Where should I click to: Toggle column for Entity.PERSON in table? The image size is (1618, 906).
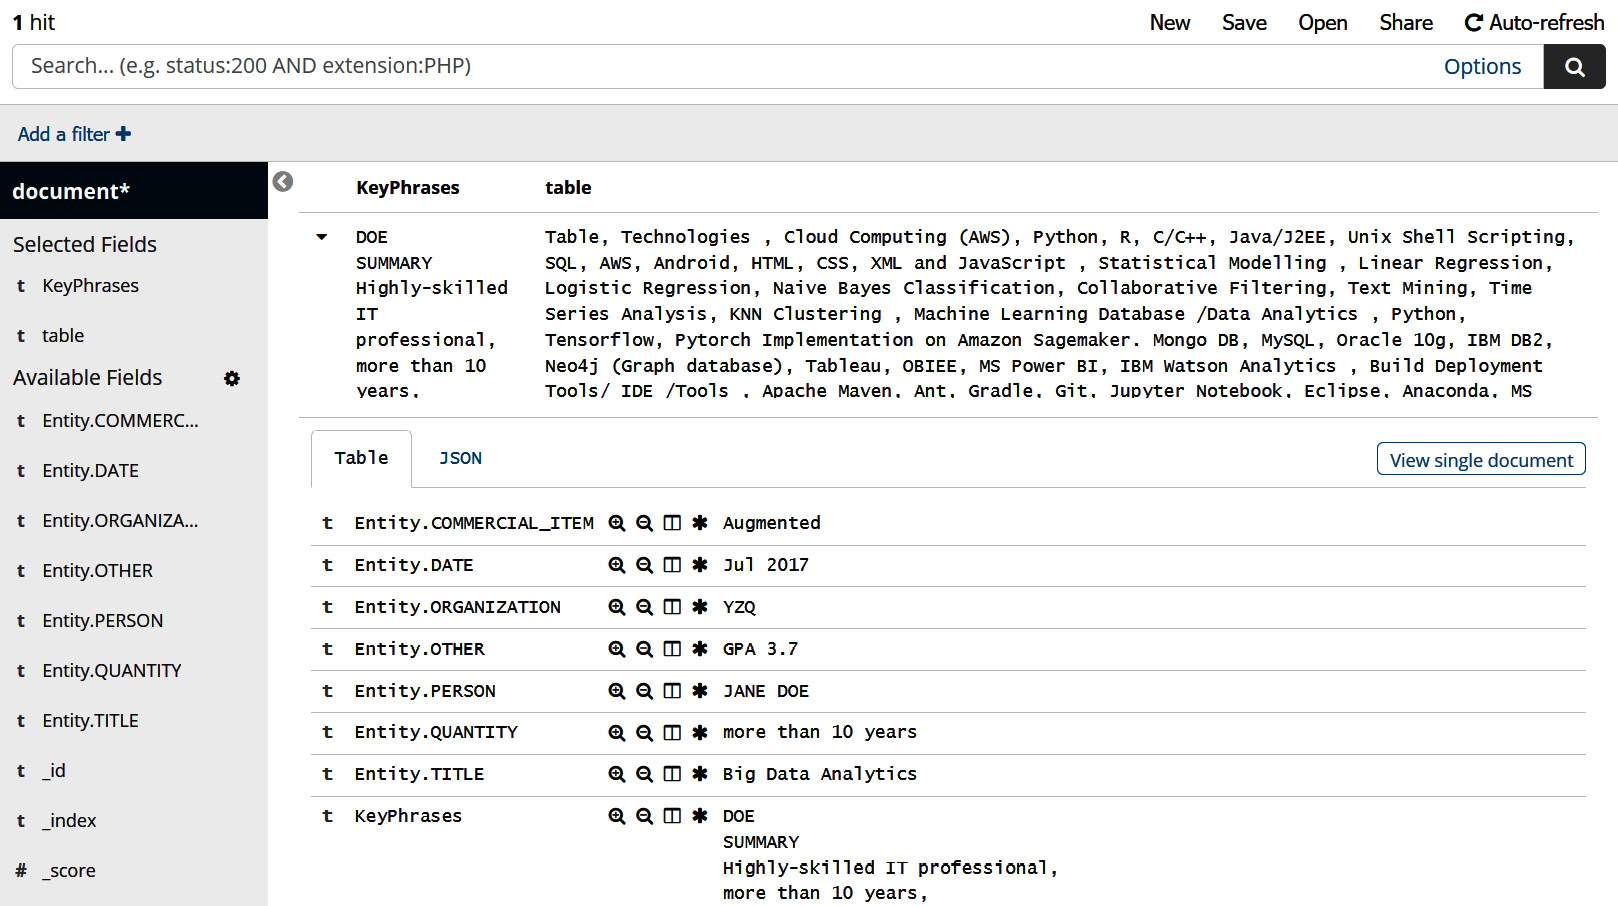tap(672, 691)
